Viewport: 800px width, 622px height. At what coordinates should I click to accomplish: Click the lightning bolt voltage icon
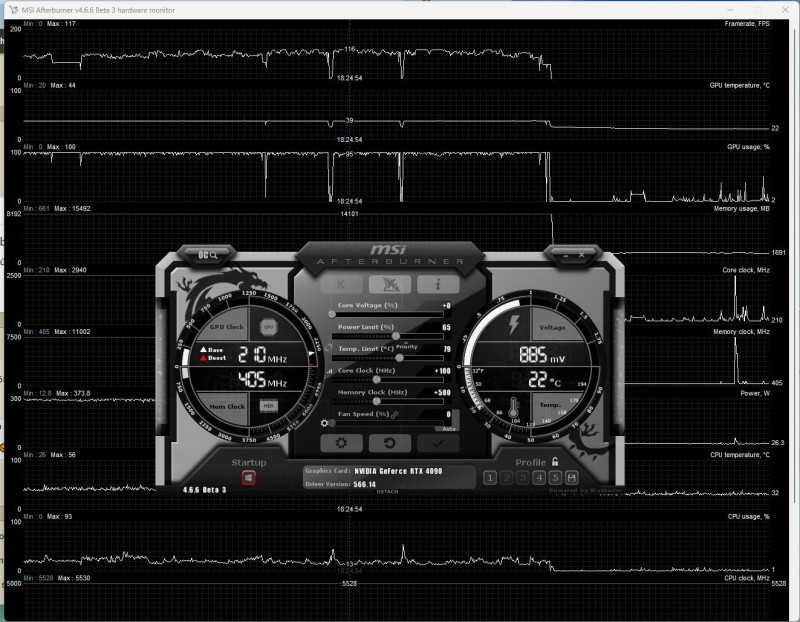coord(513,325)
